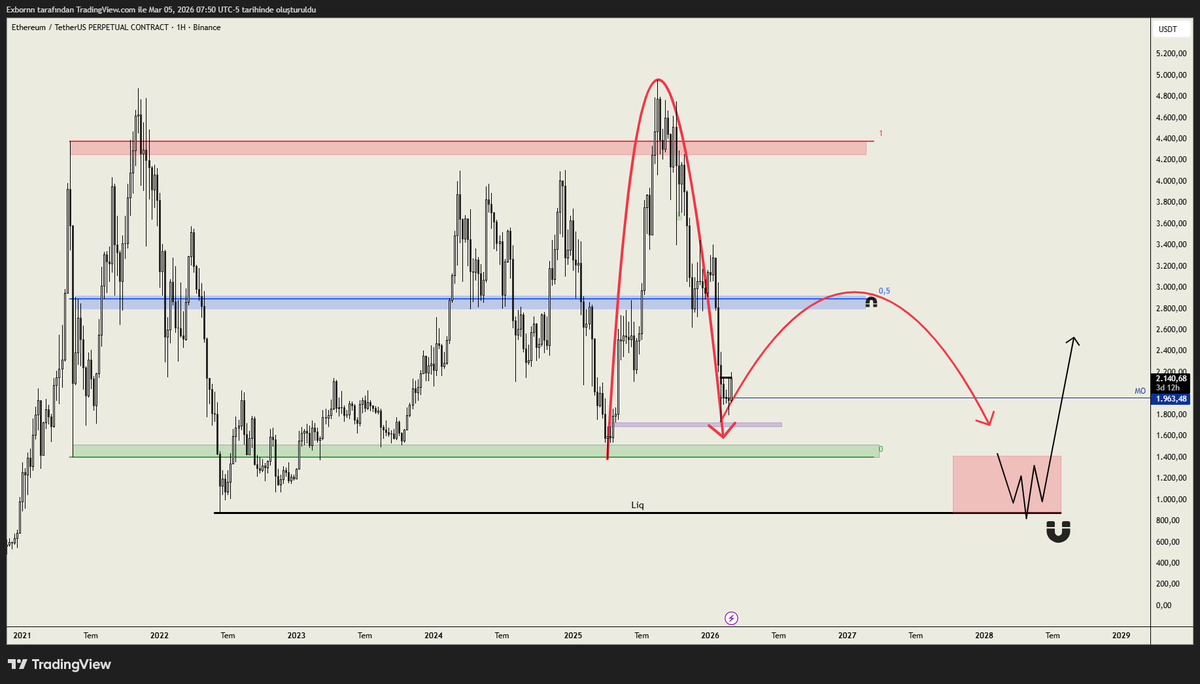
Task: Click the 5.200,00 price axis label
Action: 1171,54
